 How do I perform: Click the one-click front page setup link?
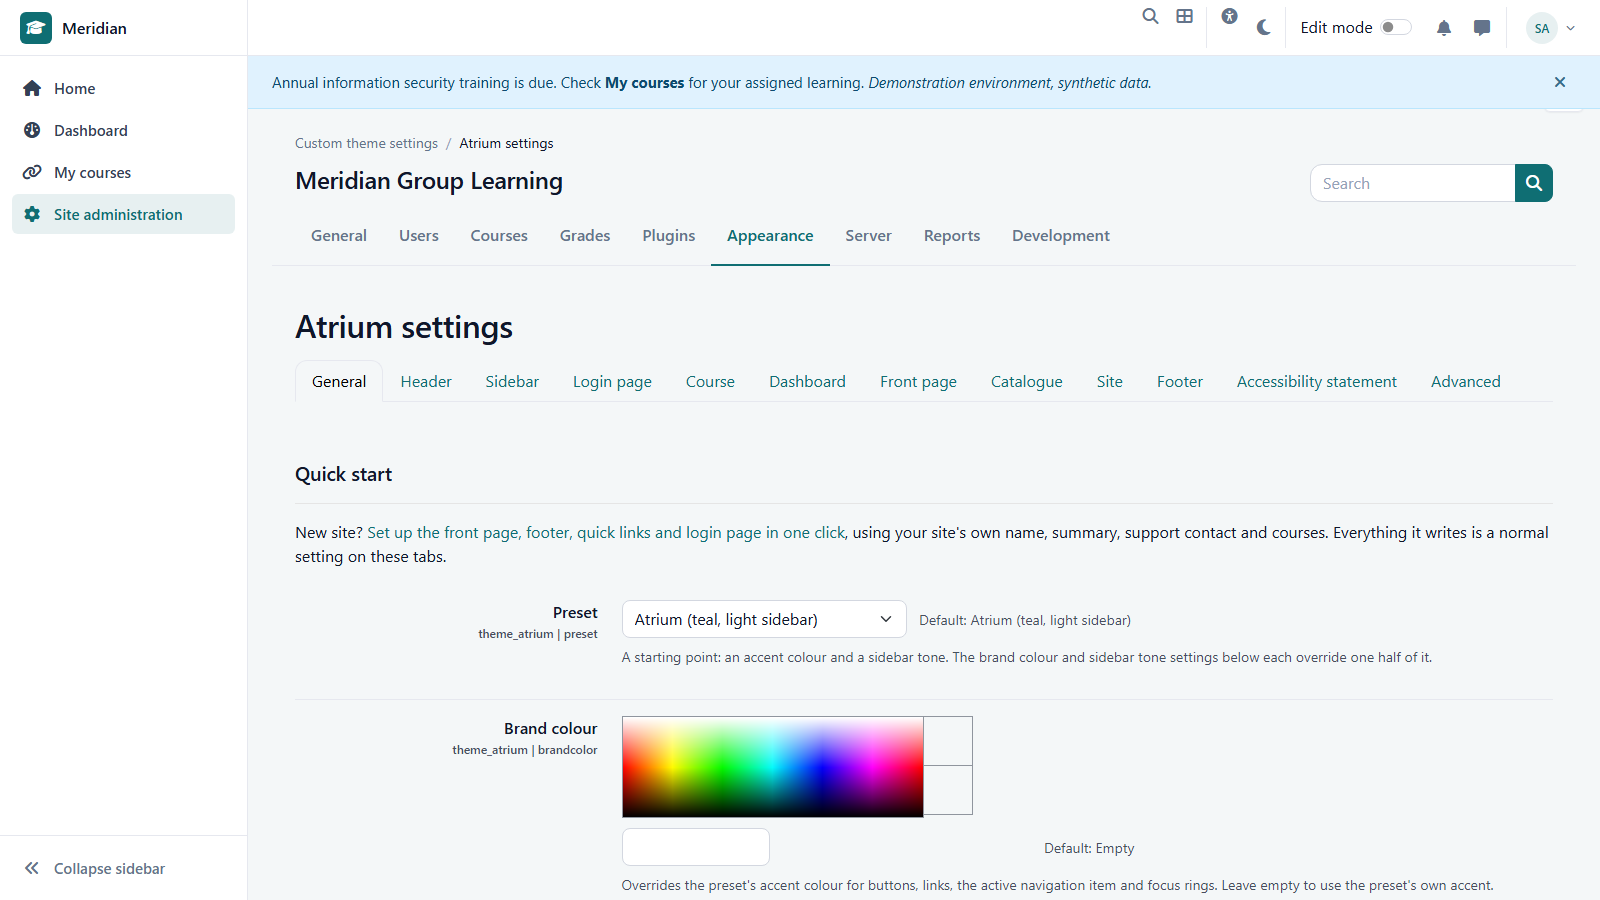[607, 532]
